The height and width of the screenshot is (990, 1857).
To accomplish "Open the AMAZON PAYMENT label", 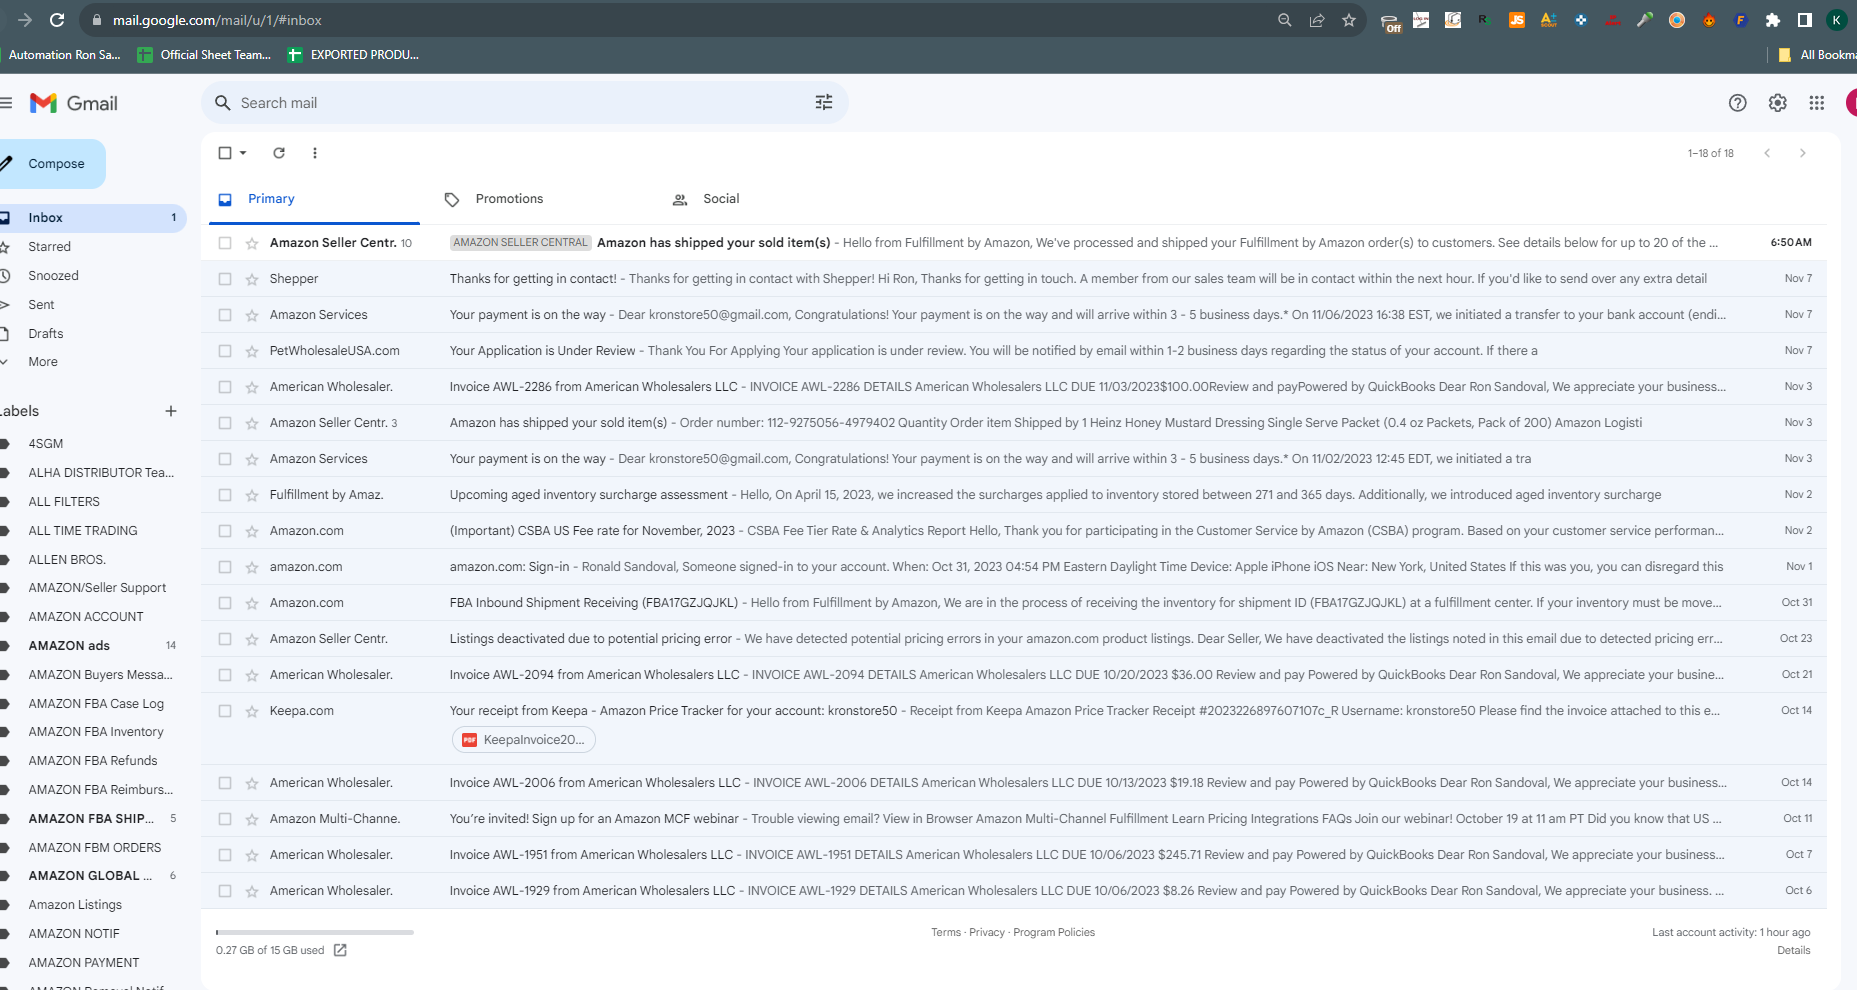I will point(84,963).
